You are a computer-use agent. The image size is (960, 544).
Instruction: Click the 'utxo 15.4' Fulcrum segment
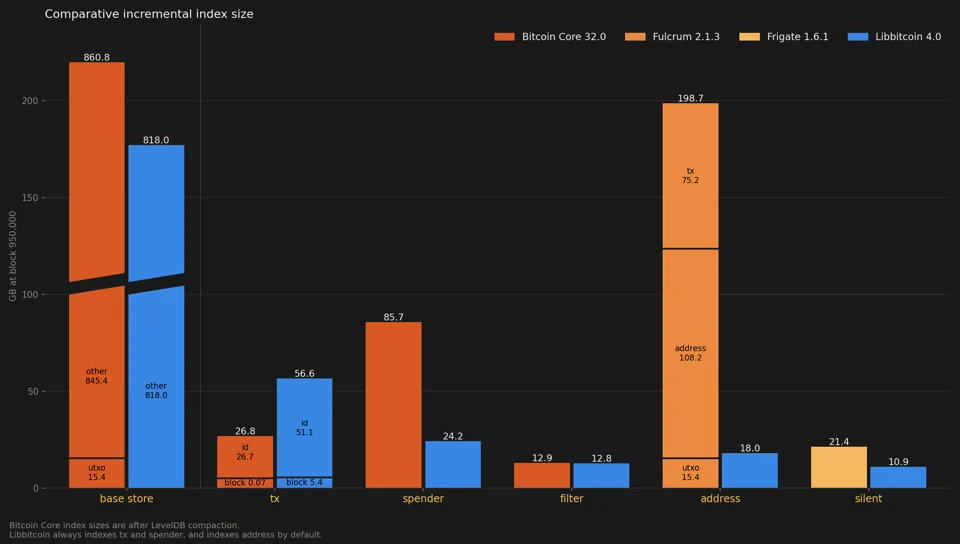pyautogui.click(x=691, y=473)
